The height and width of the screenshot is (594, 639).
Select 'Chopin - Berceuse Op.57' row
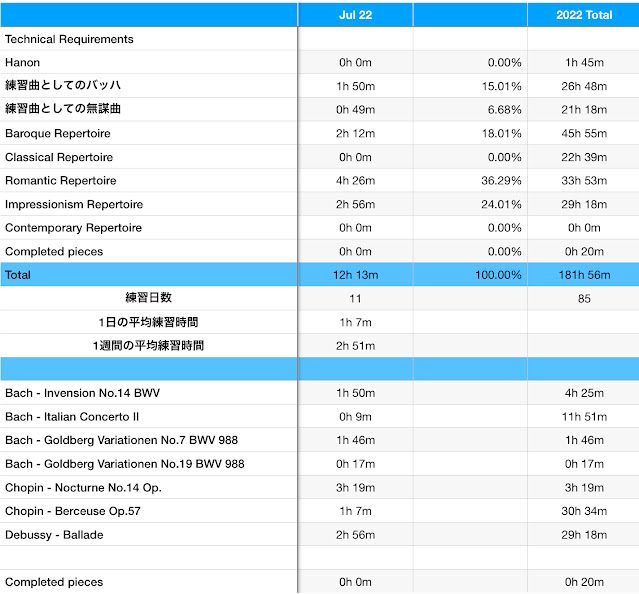pos(73,511)
